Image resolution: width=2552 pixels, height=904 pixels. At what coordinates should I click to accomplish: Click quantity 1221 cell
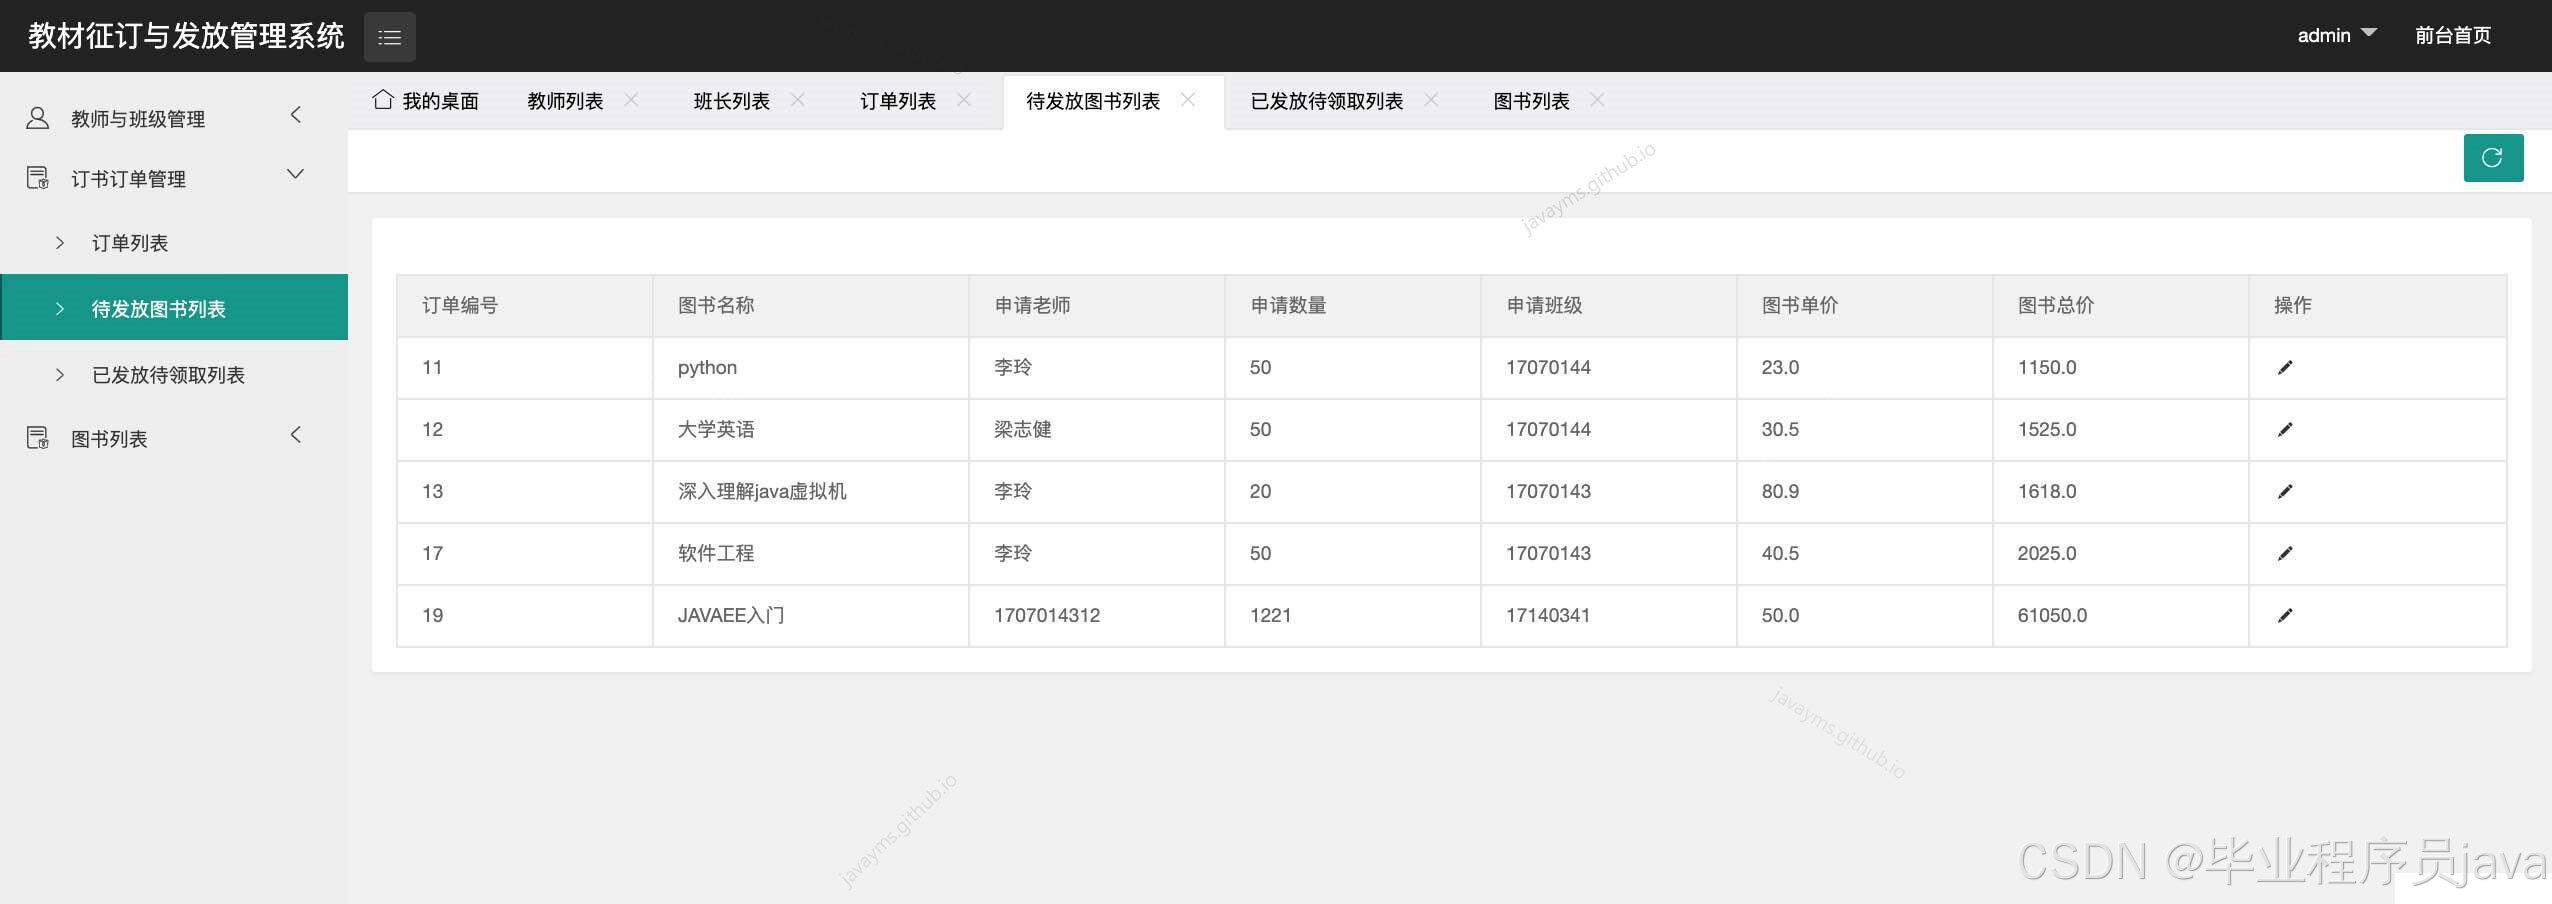tap(1353, 616)
